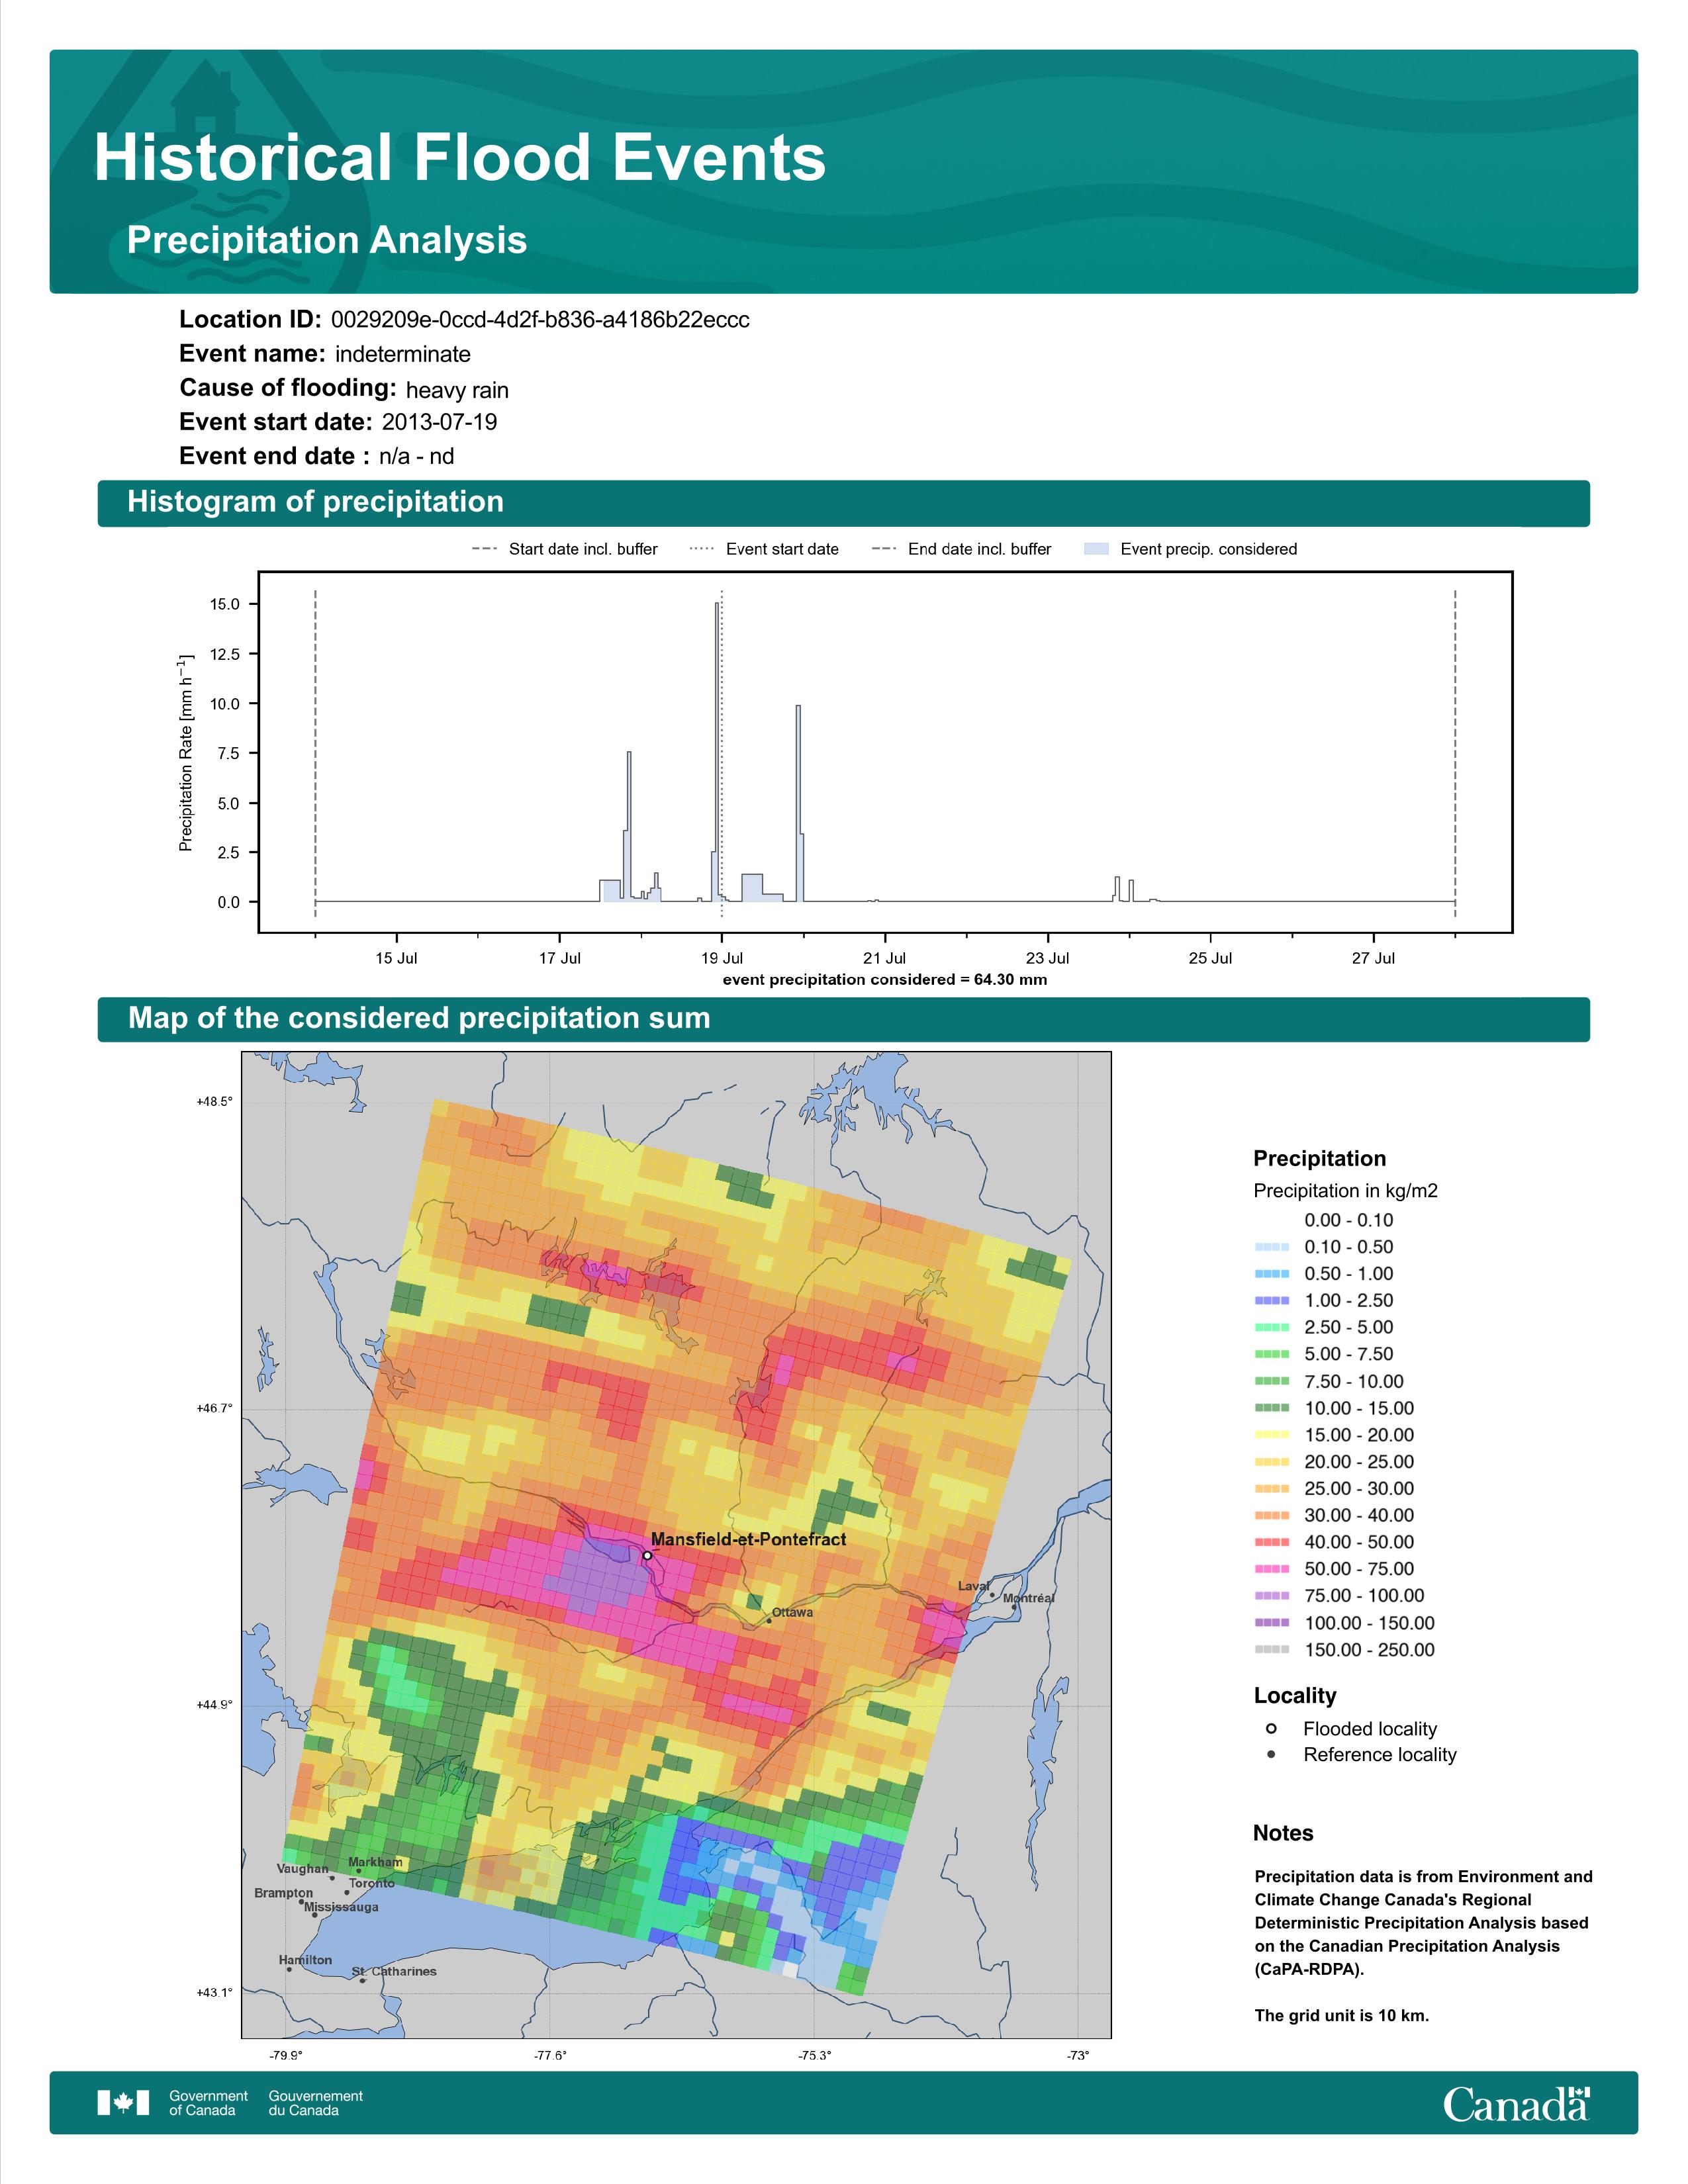Click the 50.00 - 75.00 precipitation swatch
Viewport: 1688px width, 2184px height.
point(1271,1569)
